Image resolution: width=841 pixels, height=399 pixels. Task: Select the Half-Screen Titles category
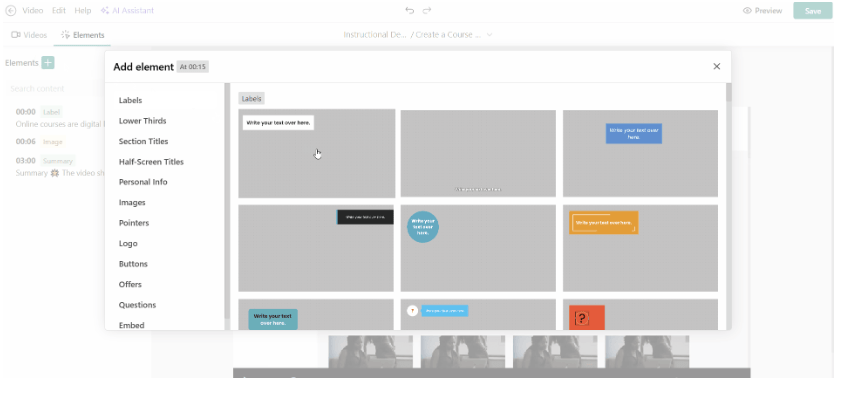point(151,161)
